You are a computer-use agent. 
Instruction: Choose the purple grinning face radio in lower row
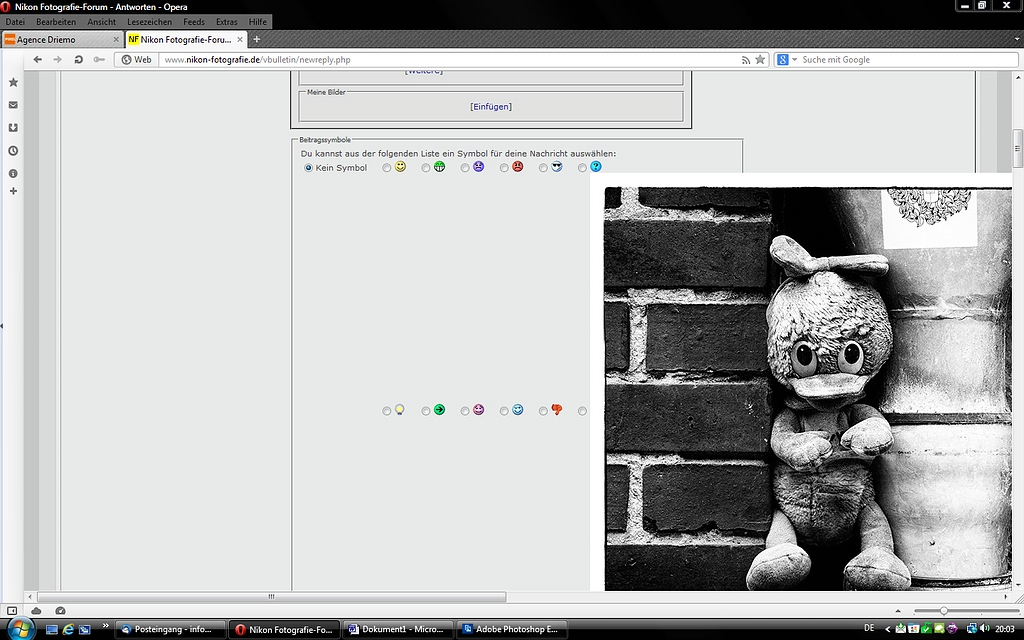[x=465, y=411]
